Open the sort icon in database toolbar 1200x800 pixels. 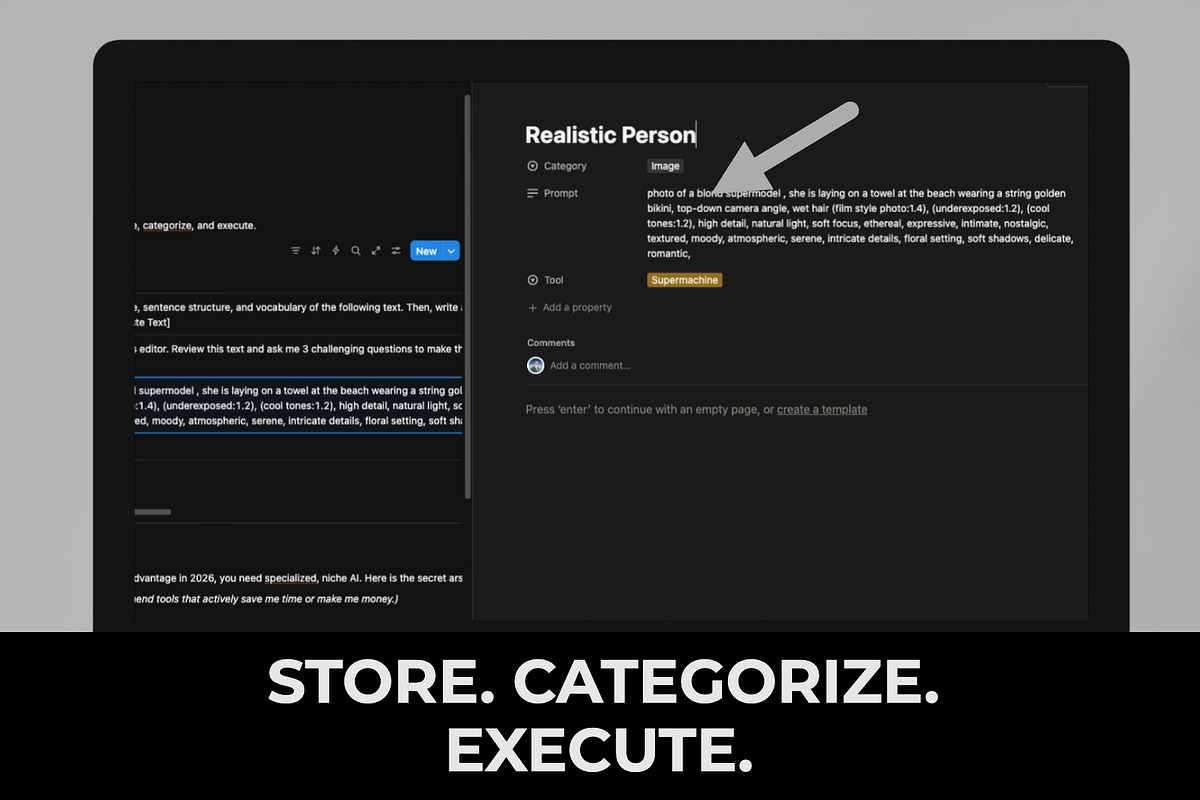pyautogui.click(x=316, y=251)
